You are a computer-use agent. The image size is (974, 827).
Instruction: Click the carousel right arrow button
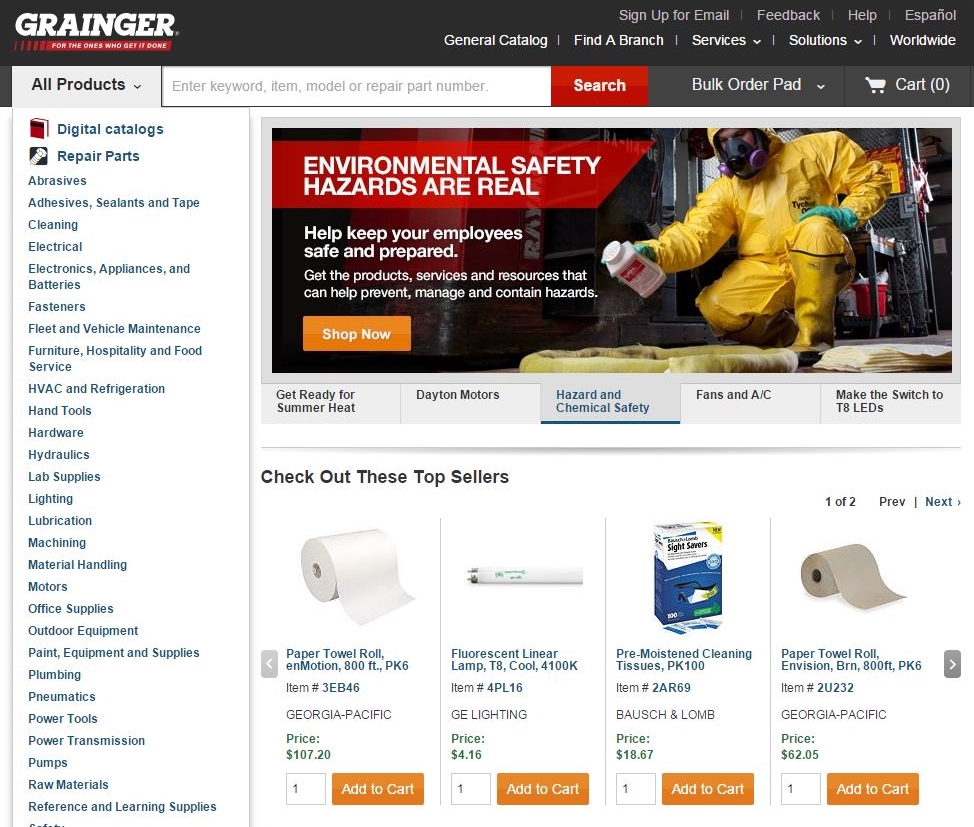tap(952, 664)
